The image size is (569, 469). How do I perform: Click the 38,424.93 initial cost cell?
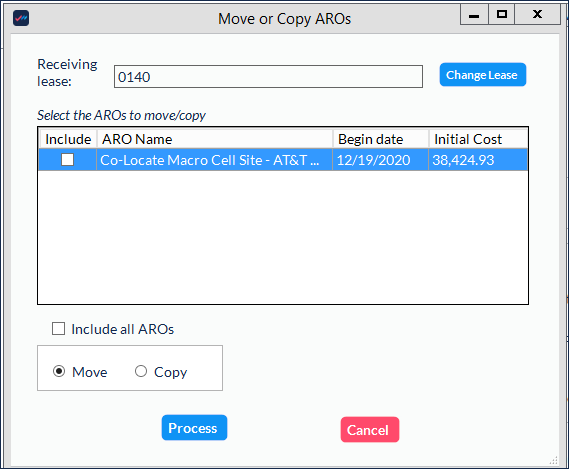[478, 160]
